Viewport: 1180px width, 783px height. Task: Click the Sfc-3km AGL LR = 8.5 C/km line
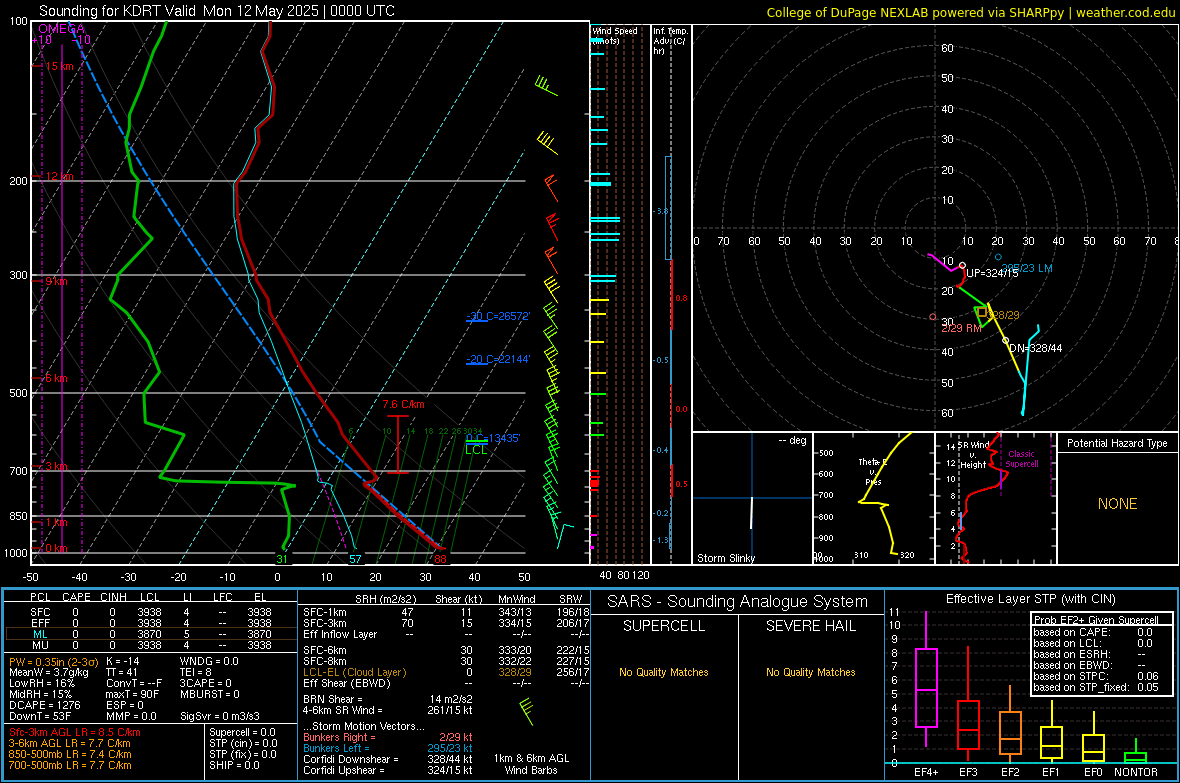pyautogui.click(x=75, y=732)
